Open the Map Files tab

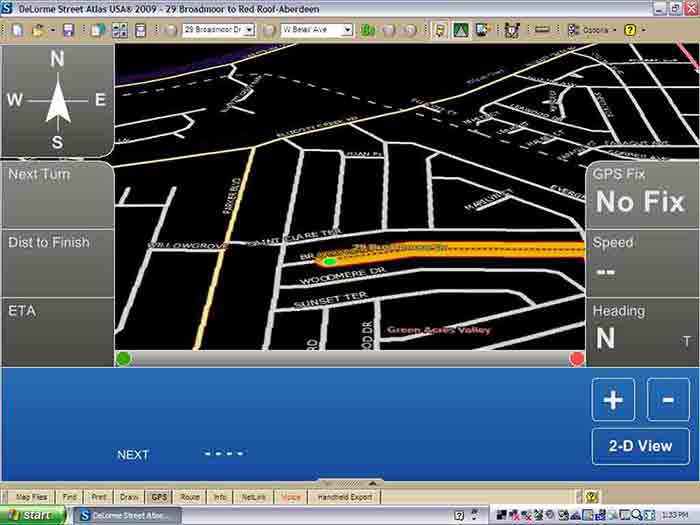tap(32, 496)
